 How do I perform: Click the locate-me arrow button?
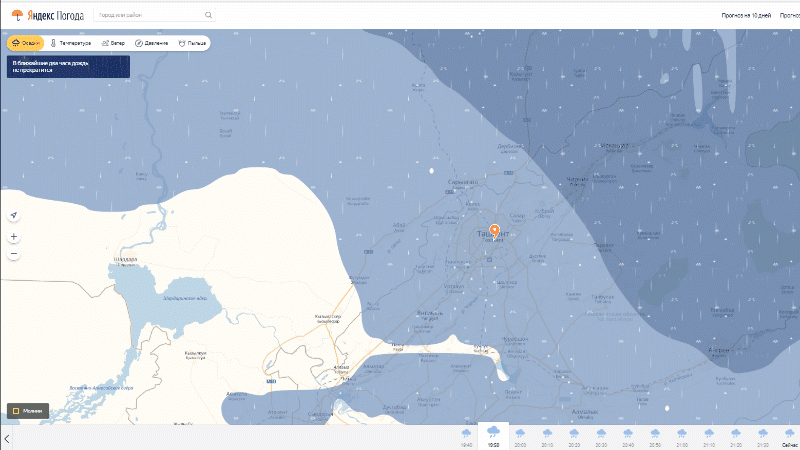[14, 215]
